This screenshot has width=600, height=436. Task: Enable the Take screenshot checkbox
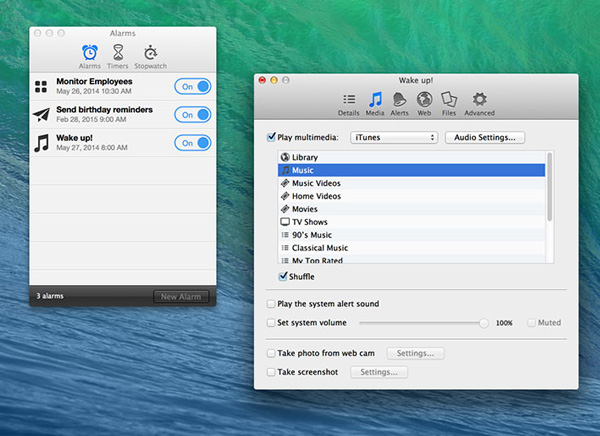(271, 372)
